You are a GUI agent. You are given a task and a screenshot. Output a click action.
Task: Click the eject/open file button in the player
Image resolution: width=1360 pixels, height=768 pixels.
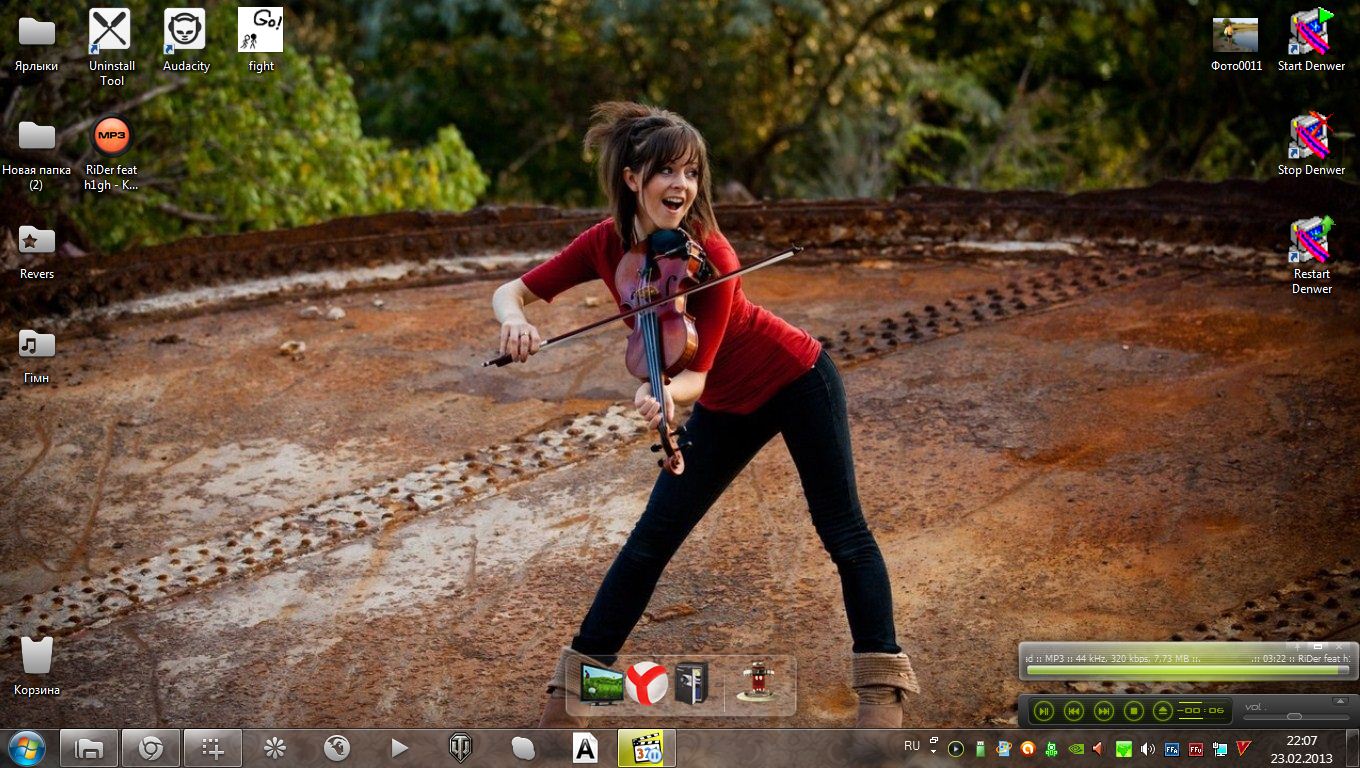point(1162,711)
